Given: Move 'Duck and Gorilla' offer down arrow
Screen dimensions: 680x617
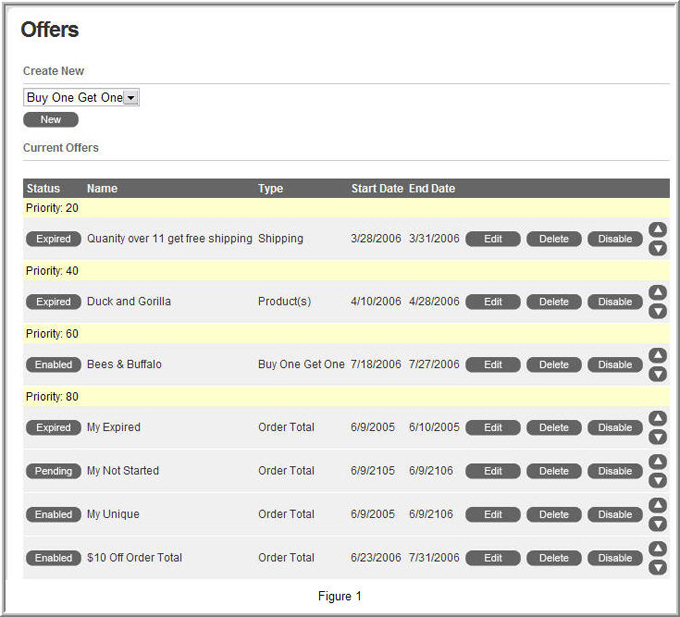Looking at the screenshot, I should point(657,311).
